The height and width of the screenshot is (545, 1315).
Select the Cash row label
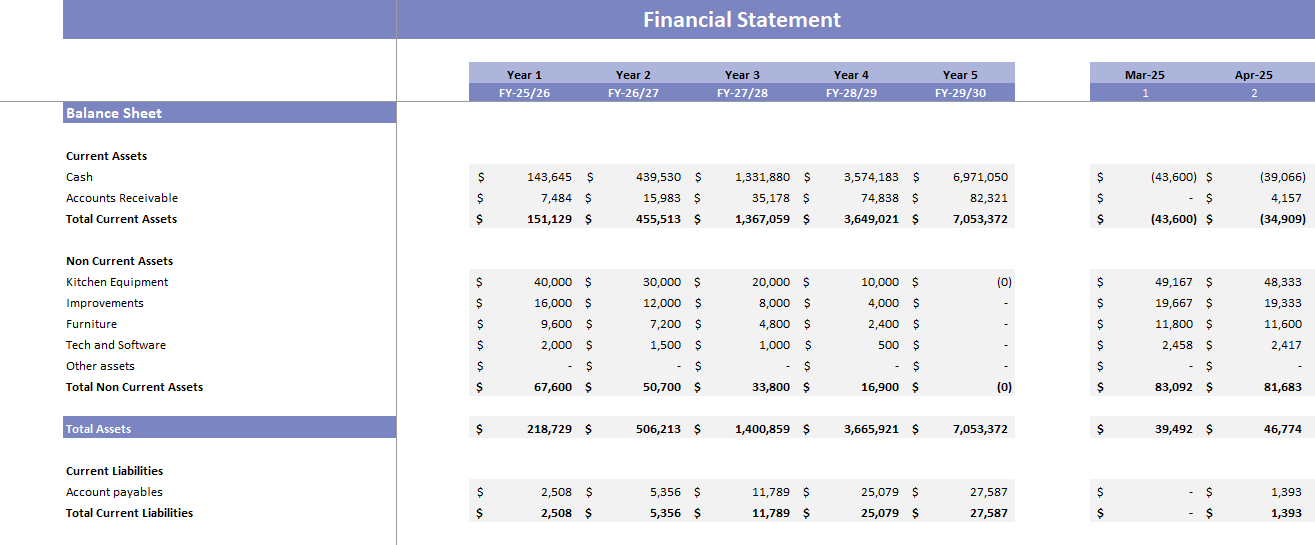[79, 177]
